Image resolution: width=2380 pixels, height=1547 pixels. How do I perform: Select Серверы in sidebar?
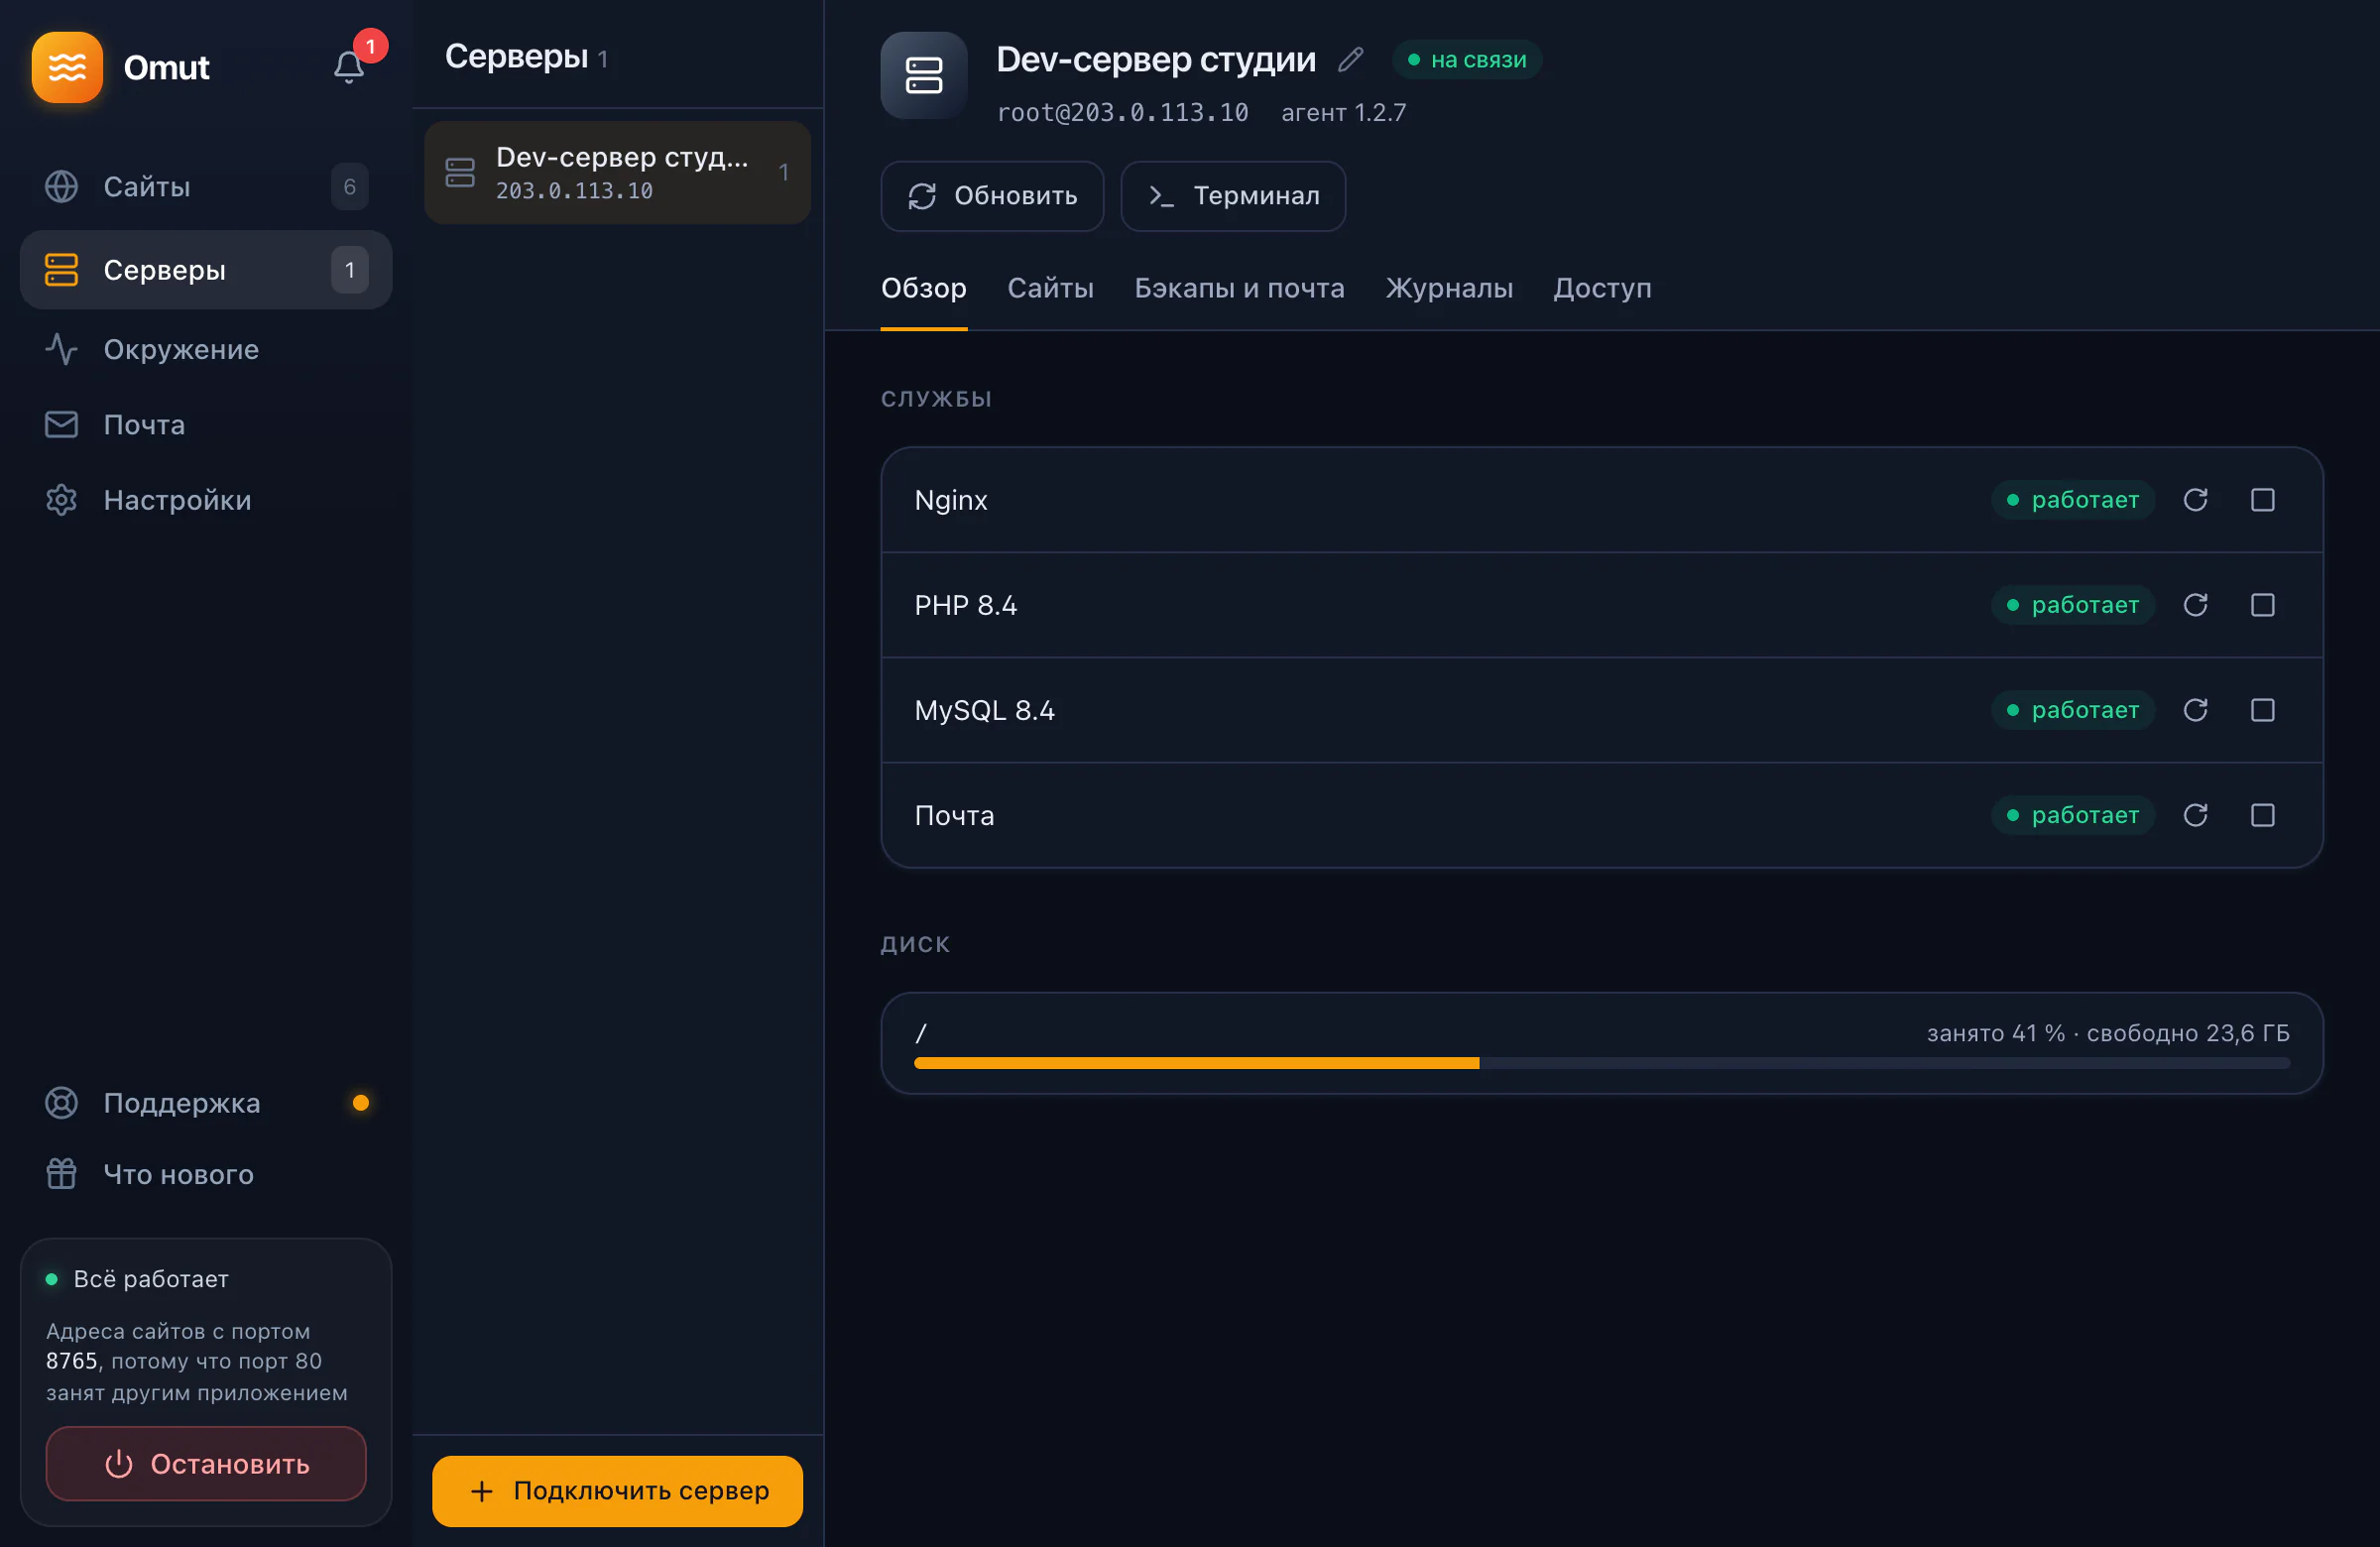coord(206,270)
